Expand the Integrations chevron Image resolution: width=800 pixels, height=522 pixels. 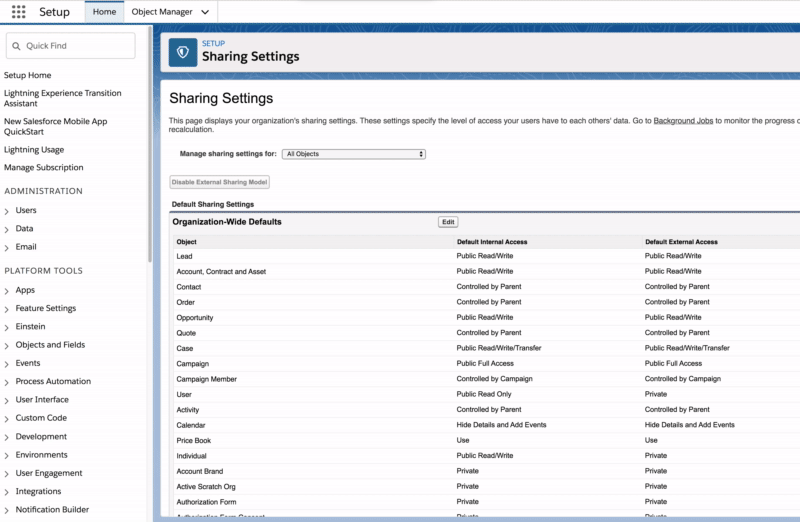tap(7, 492)
